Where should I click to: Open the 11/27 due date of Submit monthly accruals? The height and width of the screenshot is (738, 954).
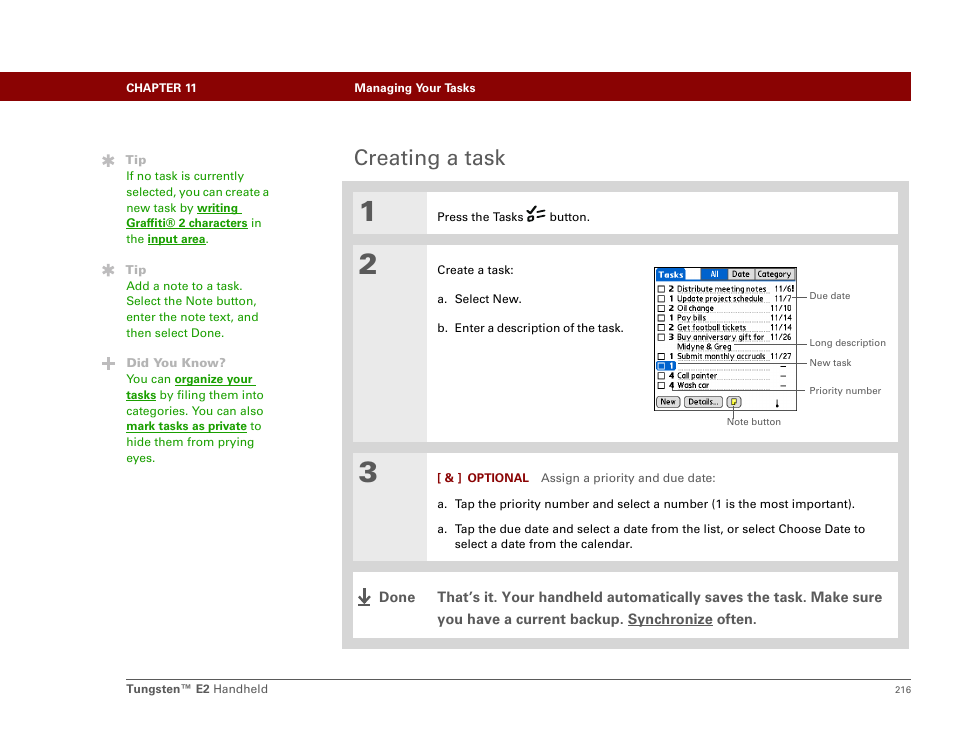(x=781, y=357)
